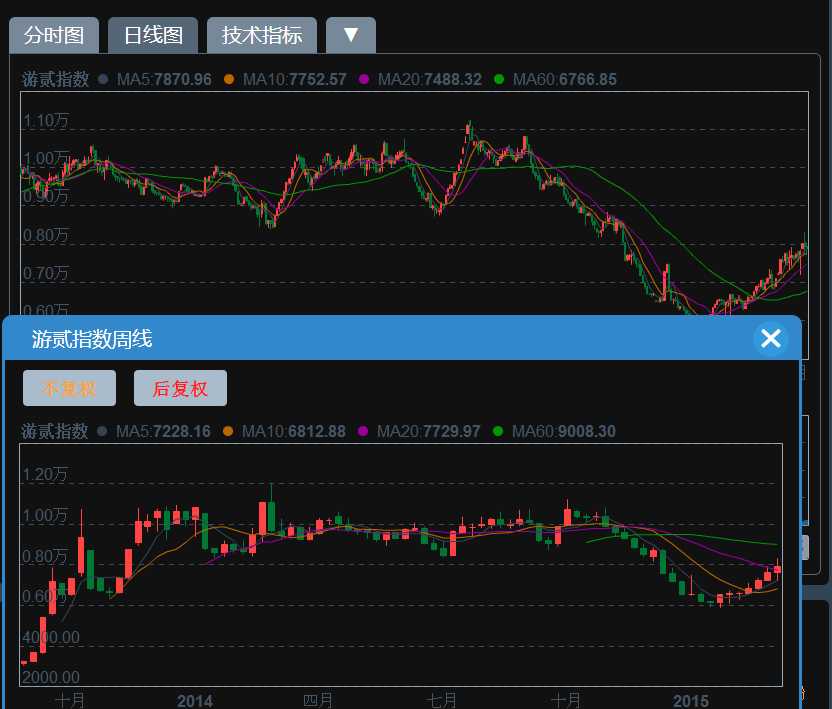Select the 2014 marker on weekly time axis
The height and width of the screenshot is (709, 832).
[x=195, y=700]
